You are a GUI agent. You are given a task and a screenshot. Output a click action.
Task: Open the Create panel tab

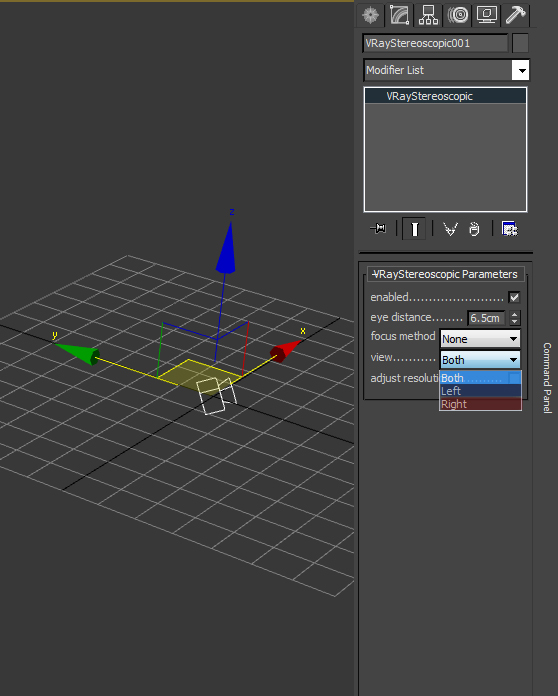370,15
